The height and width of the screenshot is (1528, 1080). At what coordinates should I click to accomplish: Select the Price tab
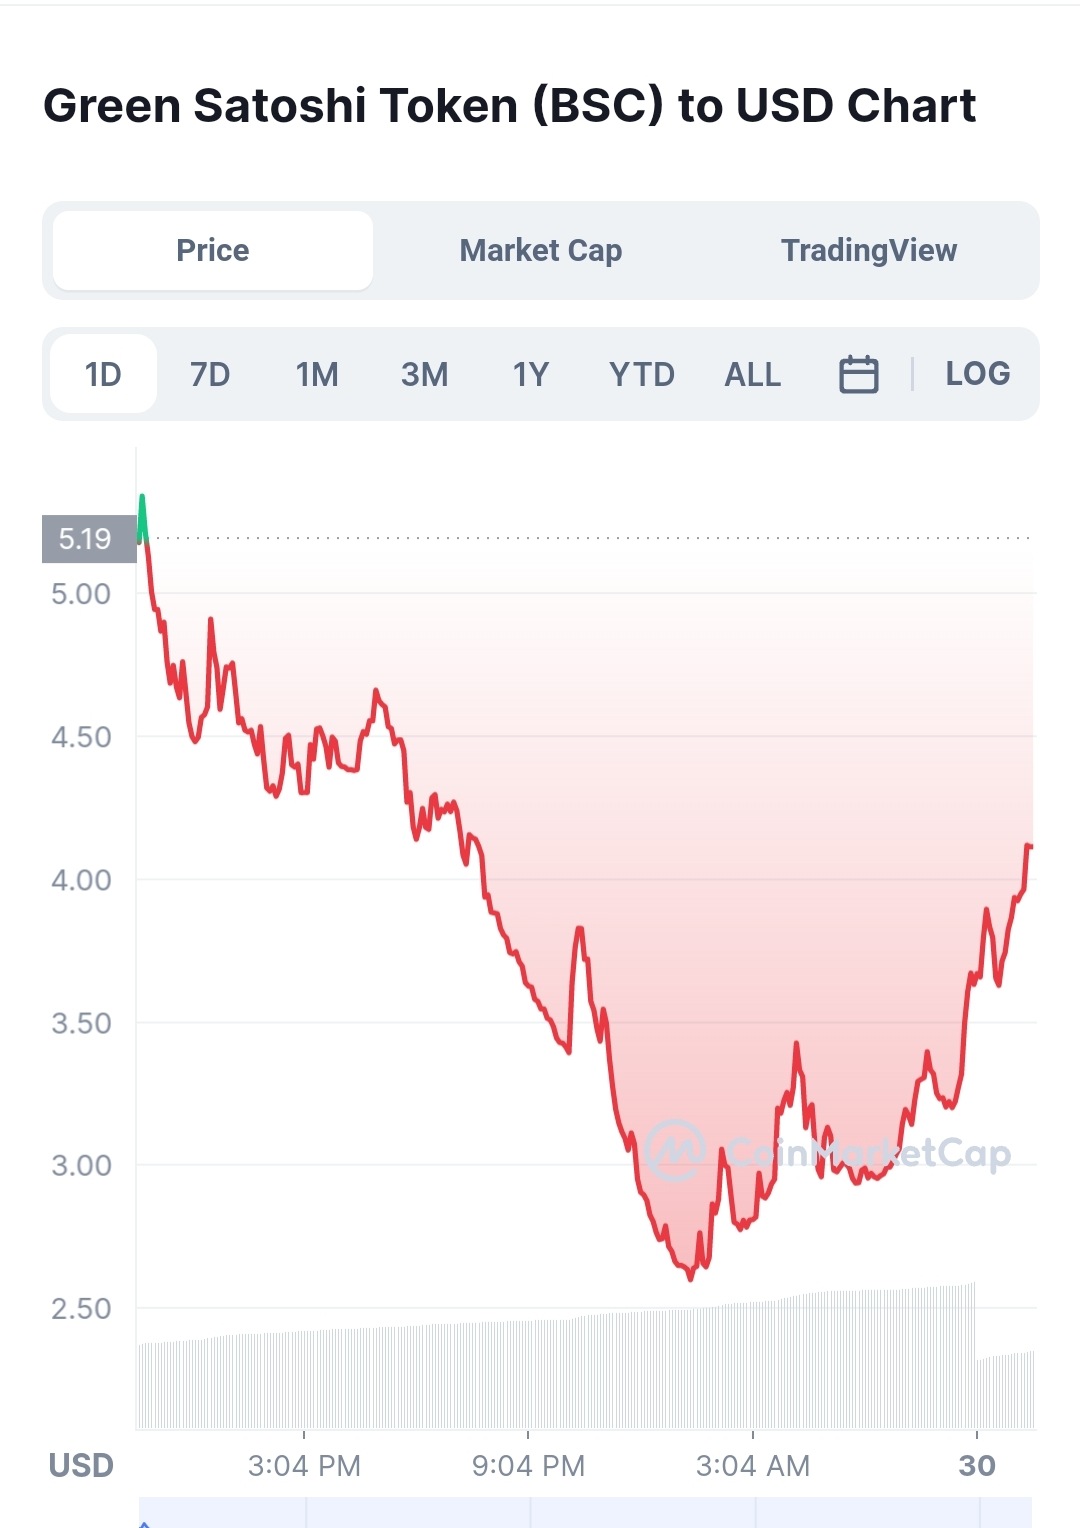point(213,250)
